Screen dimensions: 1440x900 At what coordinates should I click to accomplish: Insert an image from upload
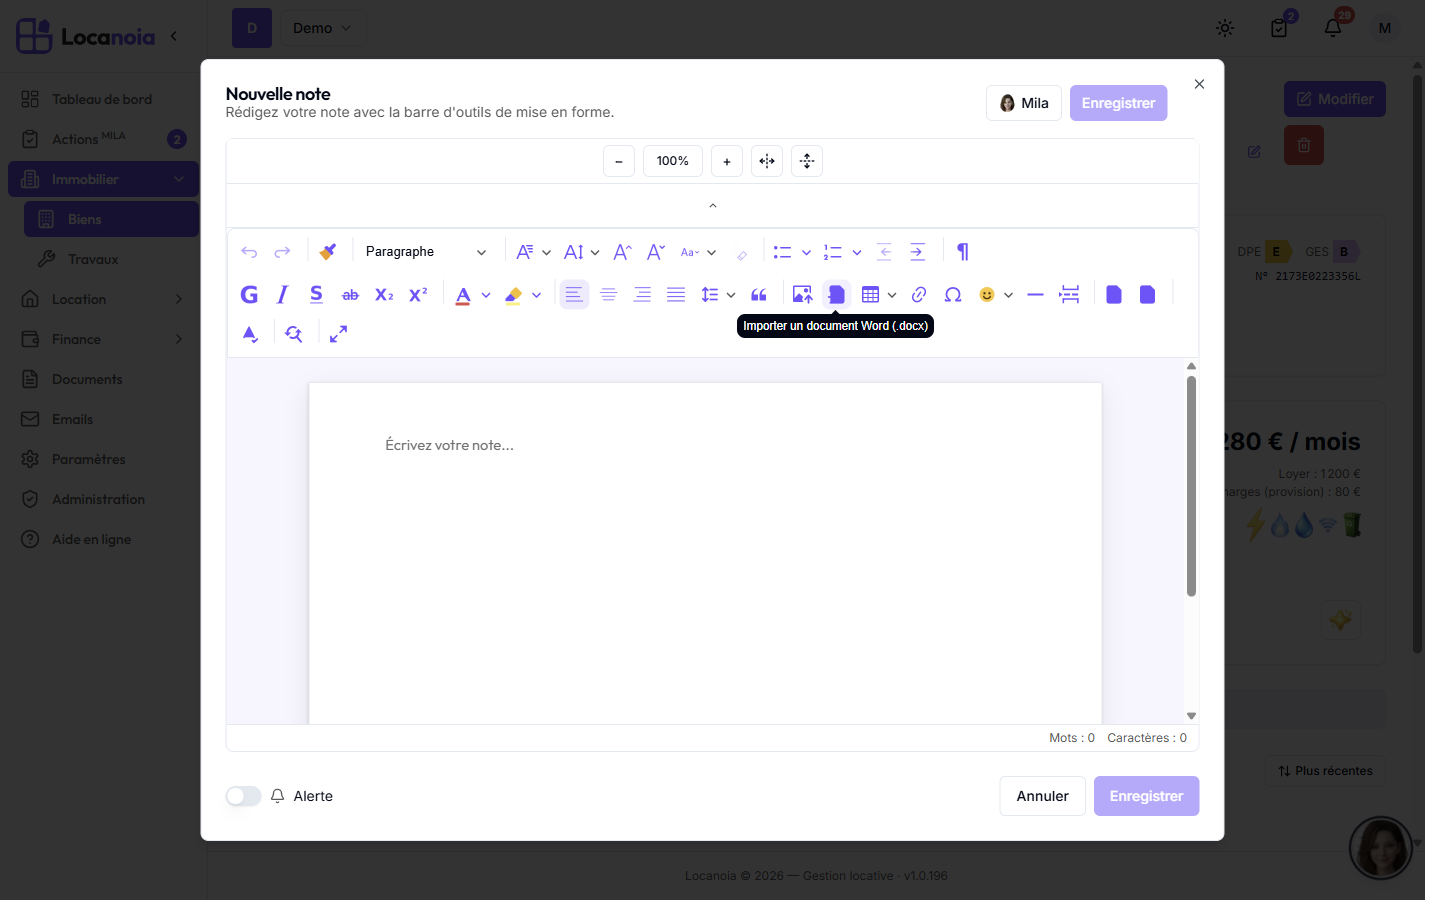pyautogui.click(x=802, y=294)
